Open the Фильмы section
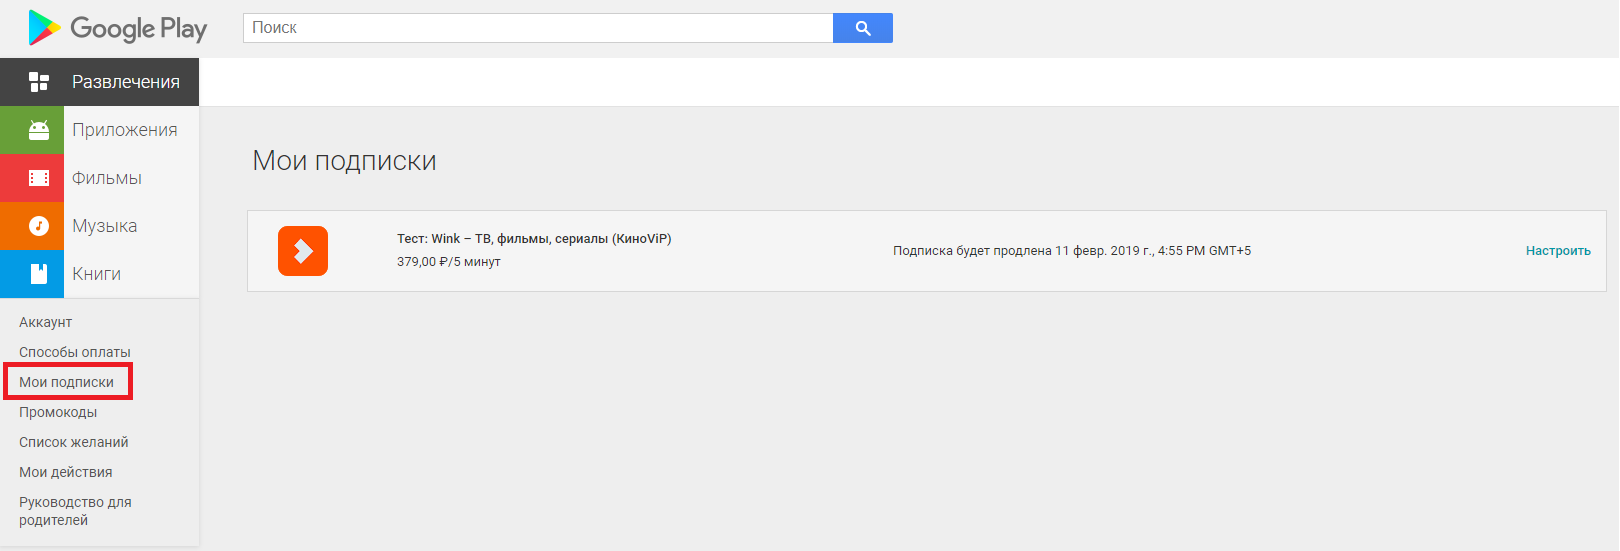 coord(107,178)
